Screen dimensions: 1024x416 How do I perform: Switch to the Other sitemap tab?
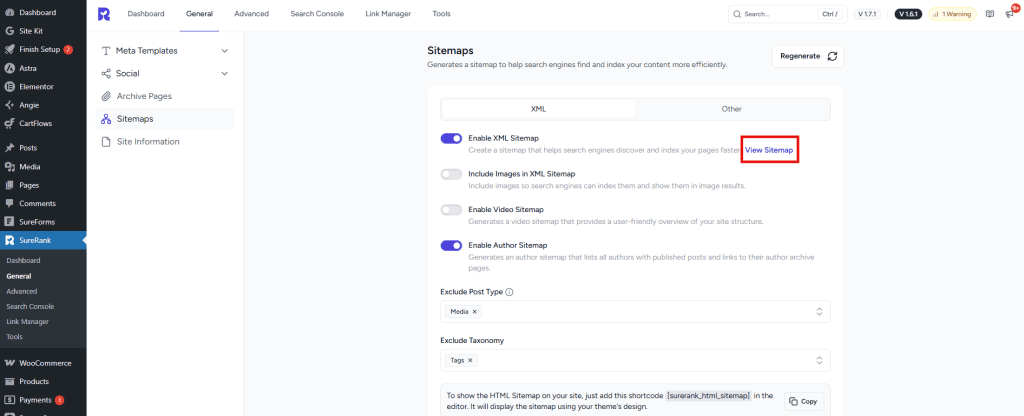pyautogui.click(x=731, y=108)
